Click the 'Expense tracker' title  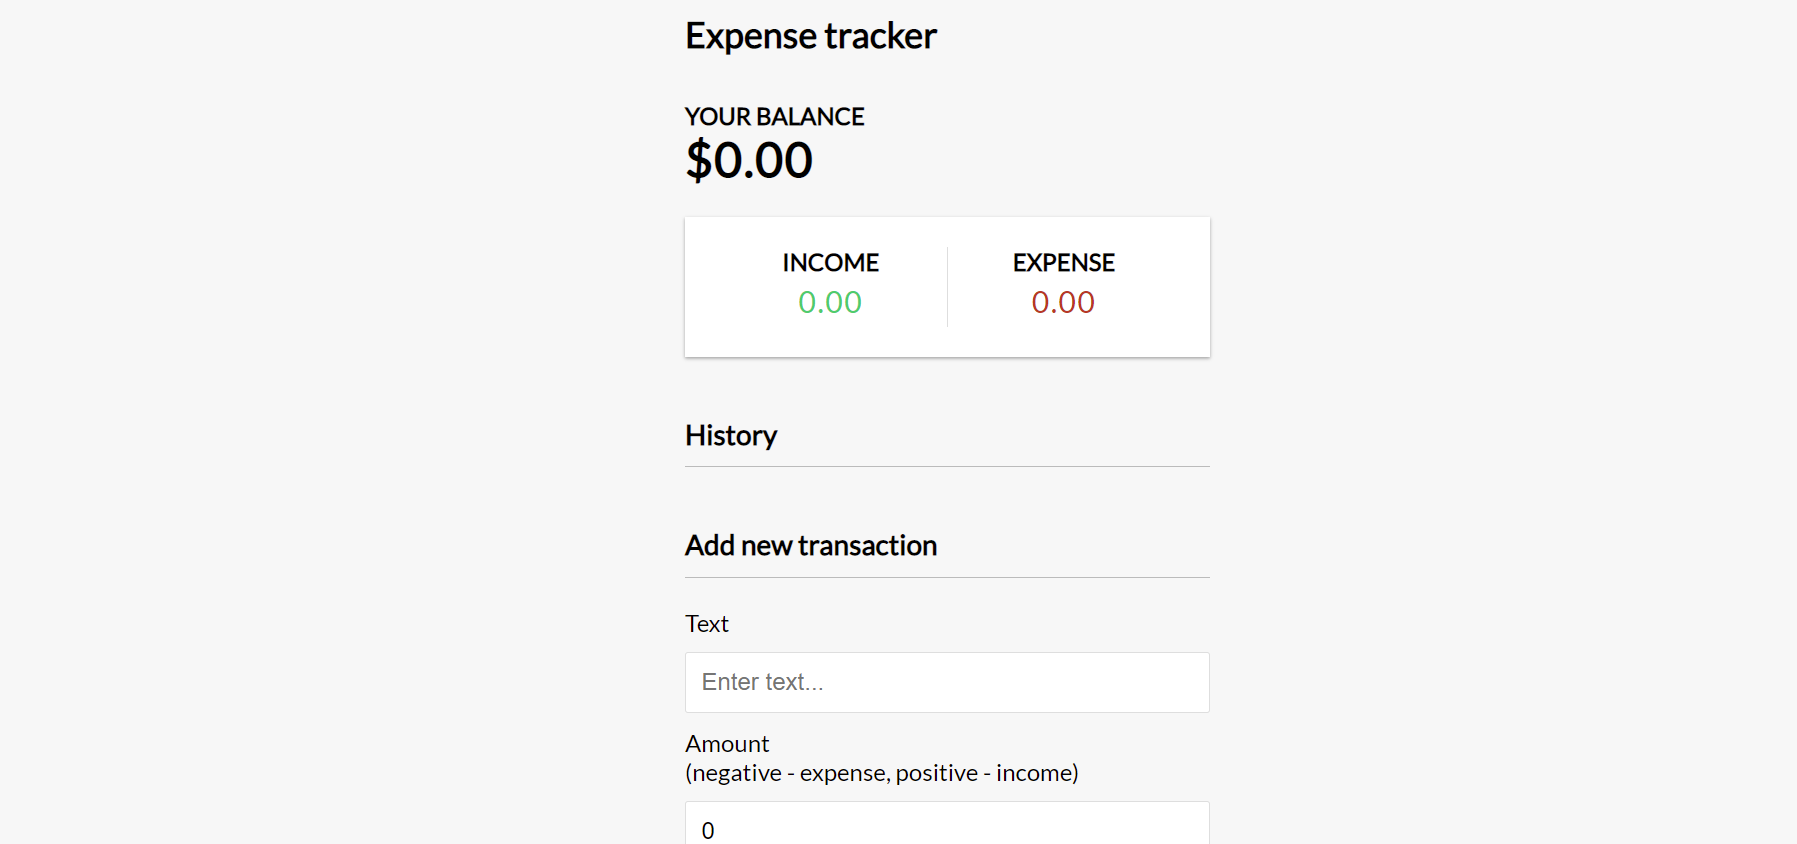(x=810, y=35)
